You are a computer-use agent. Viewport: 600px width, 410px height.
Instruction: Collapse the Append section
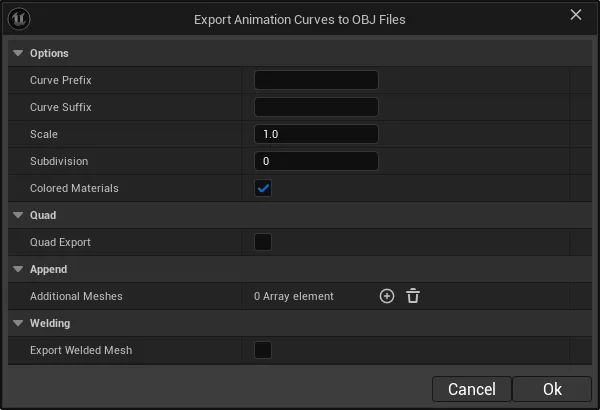tap(18, 269)
